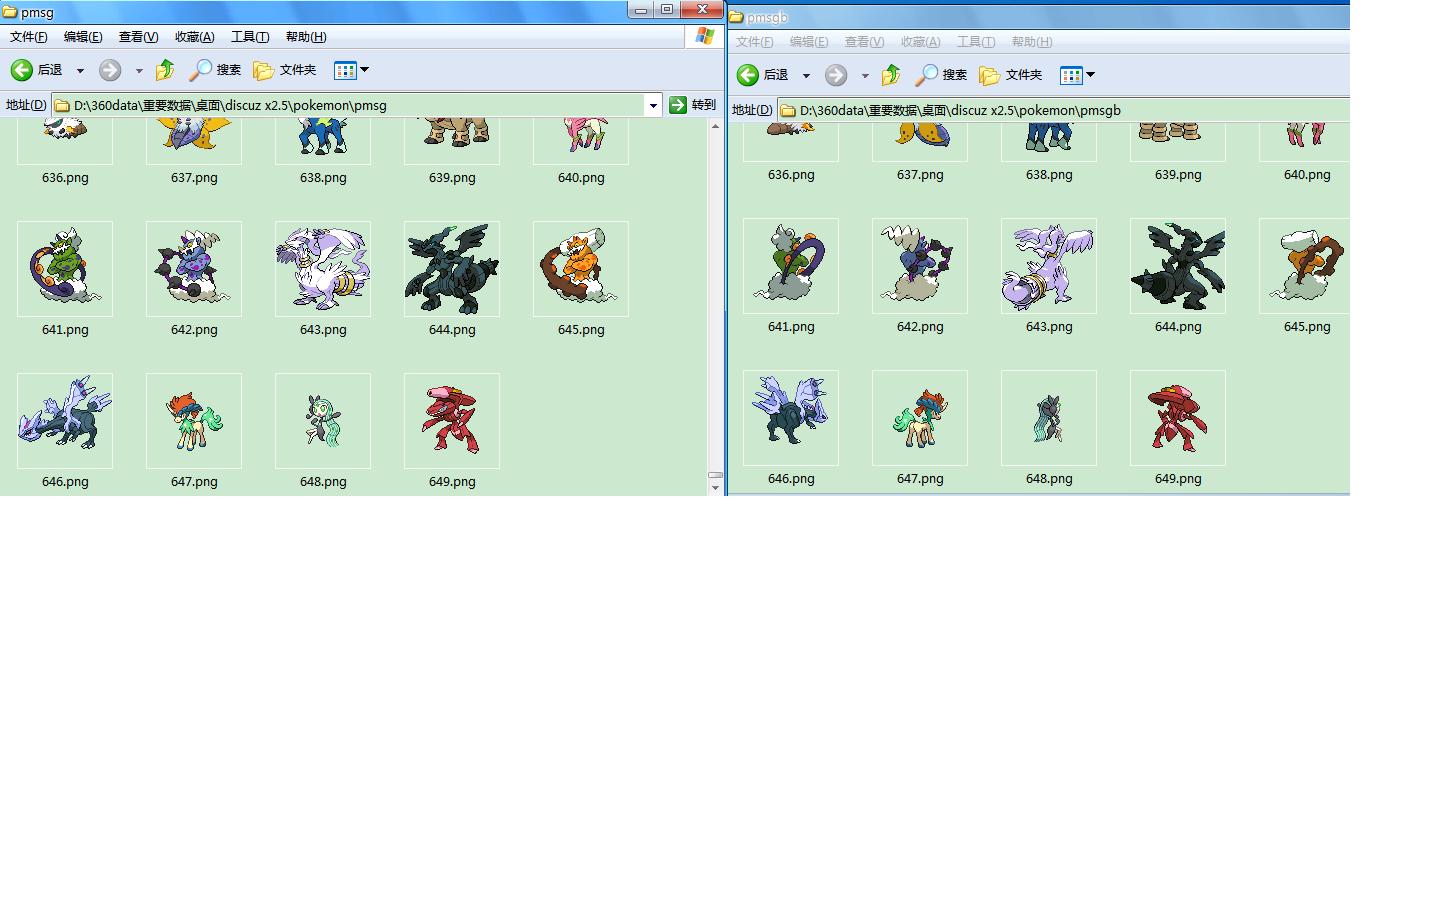
Task: Open Search (搜索) in pmsgb window
Action: [942, 75]
